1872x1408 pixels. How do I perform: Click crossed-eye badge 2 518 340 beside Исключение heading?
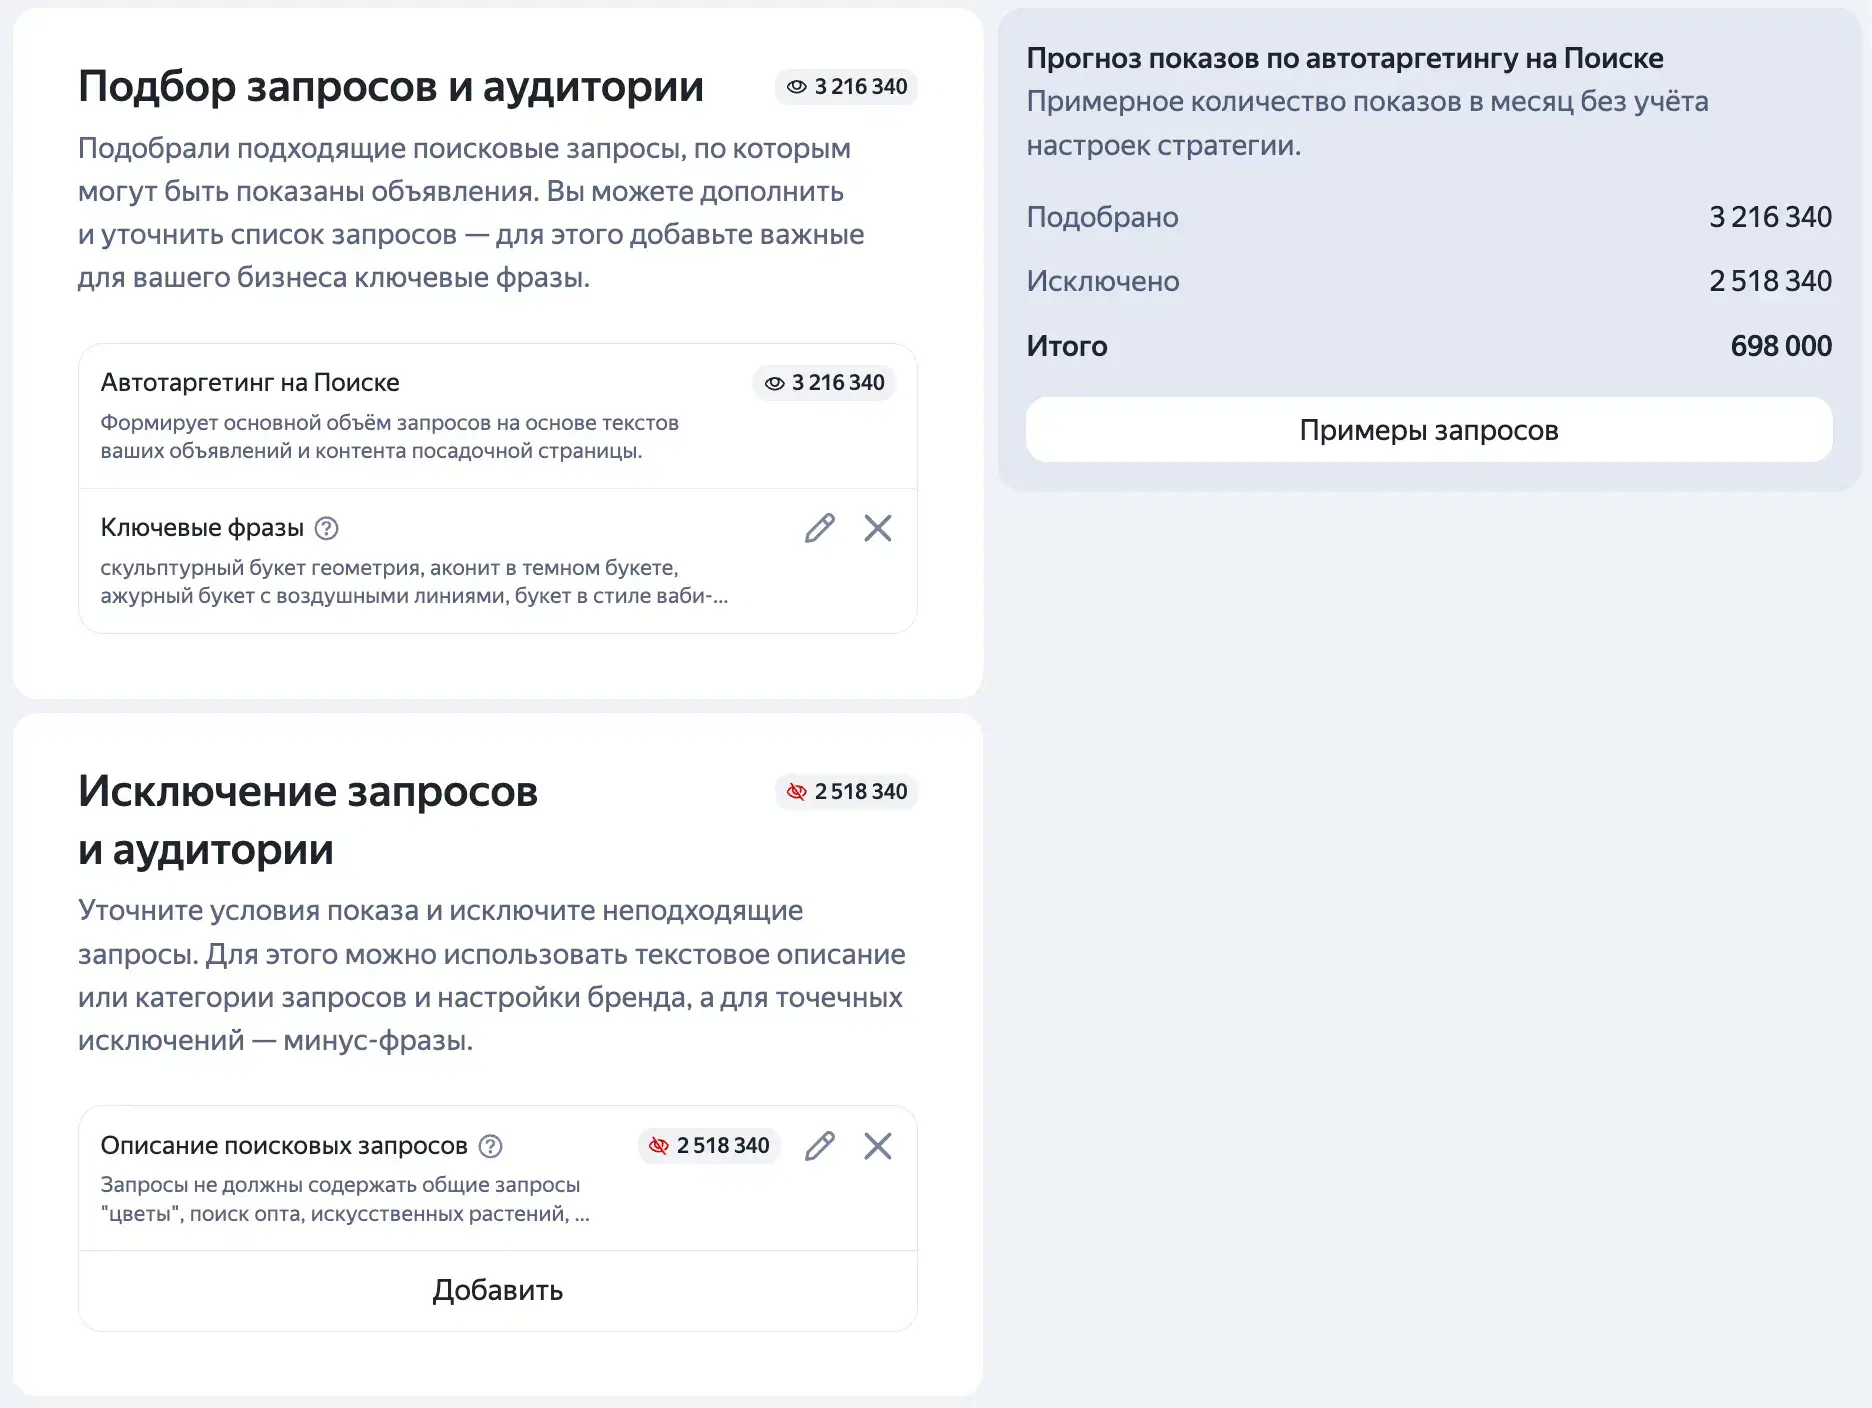pos(846,792)
